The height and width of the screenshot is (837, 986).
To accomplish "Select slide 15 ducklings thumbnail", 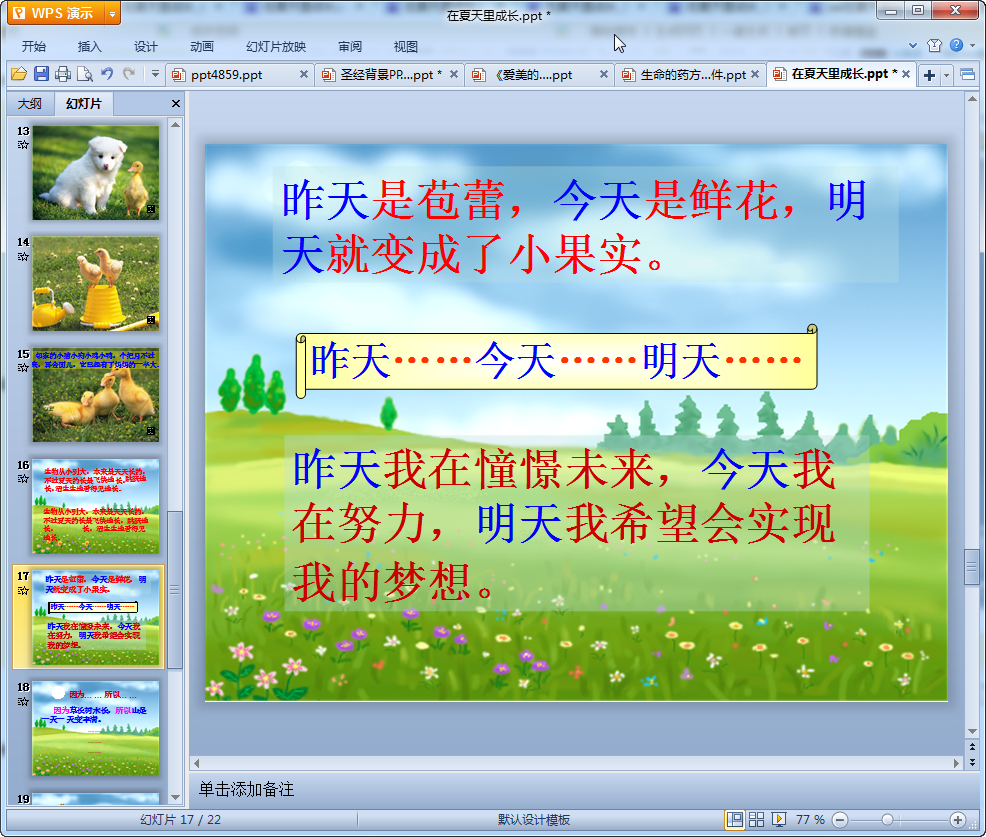I will [96, 395].
